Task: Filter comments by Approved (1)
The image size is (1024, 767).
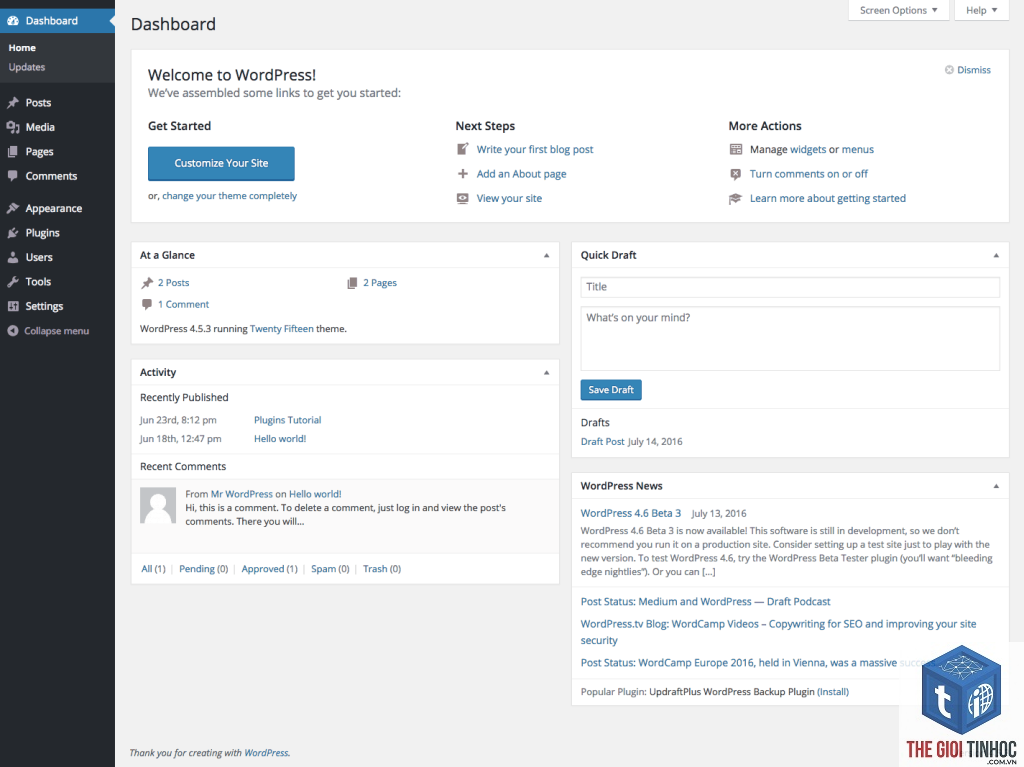Action: (x=270, y=569)
